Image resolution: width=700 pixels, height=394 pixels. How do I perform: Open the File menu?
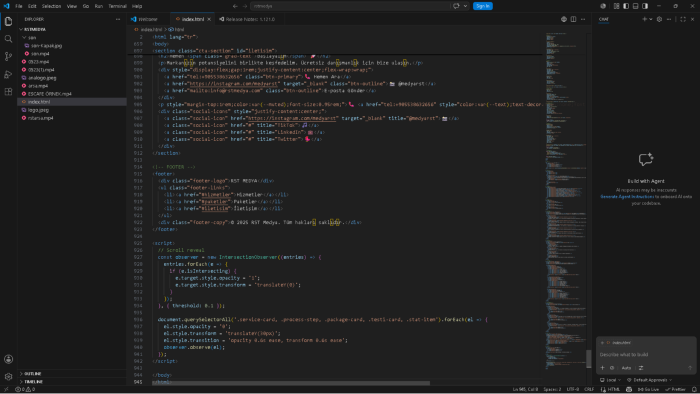pyautogui.click(x=19, y=6)
